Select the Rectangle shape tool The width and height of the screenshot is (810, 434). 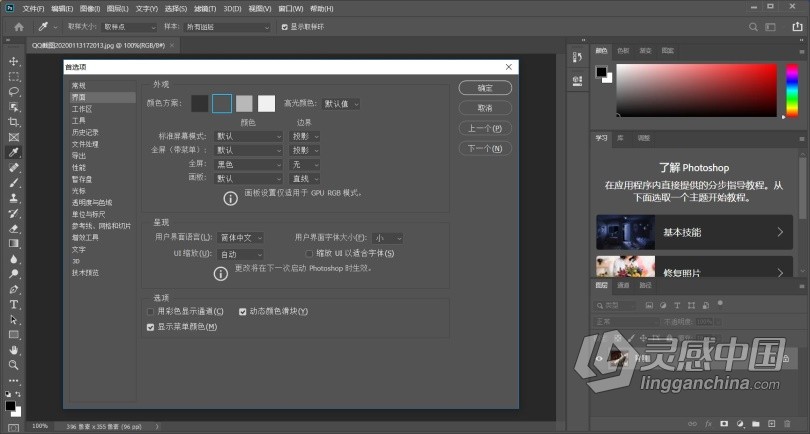(14, 335)
